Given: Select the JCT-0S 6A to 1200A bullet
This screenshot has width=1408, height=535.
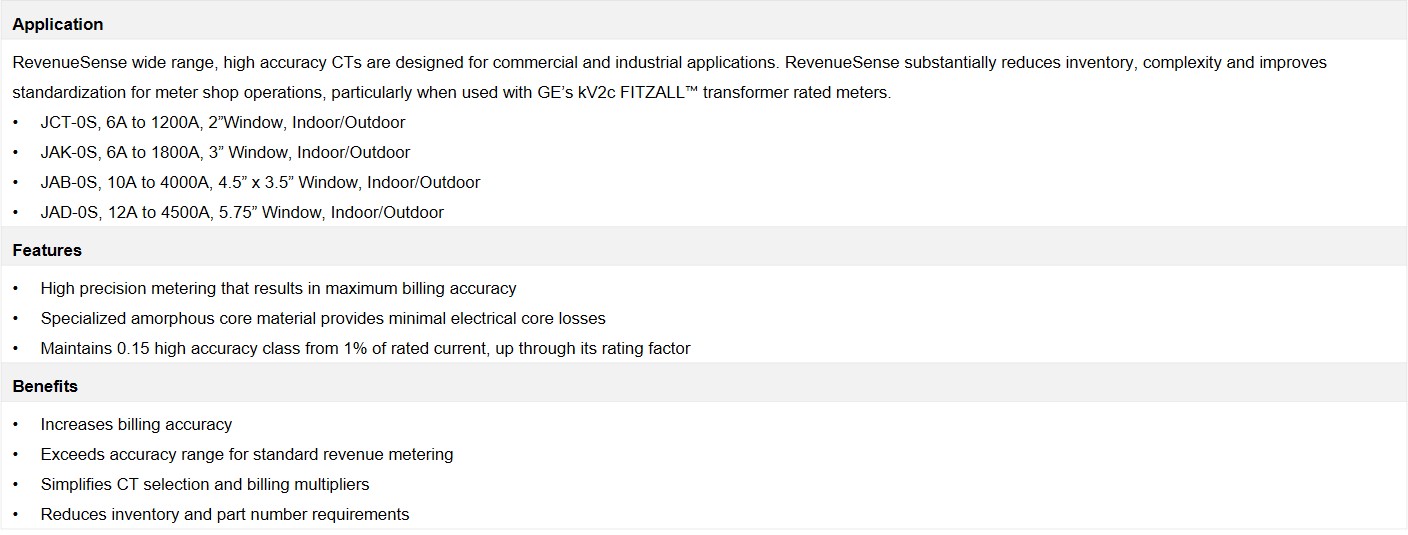Looking at the screenshot, I should tap(222, 122).
